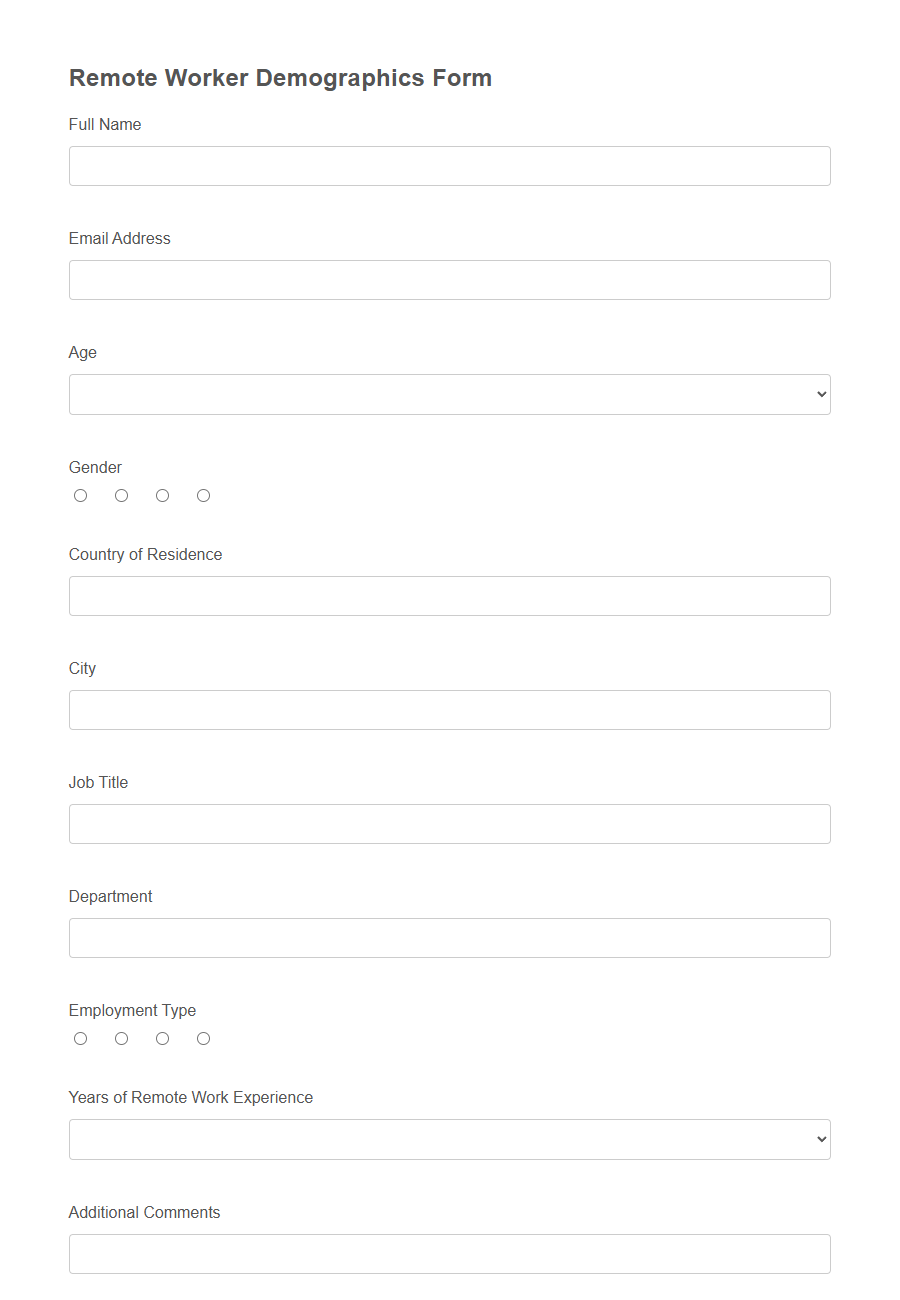Click the City input field
Screen dimensions: 900x1300
tap(449, 710)
